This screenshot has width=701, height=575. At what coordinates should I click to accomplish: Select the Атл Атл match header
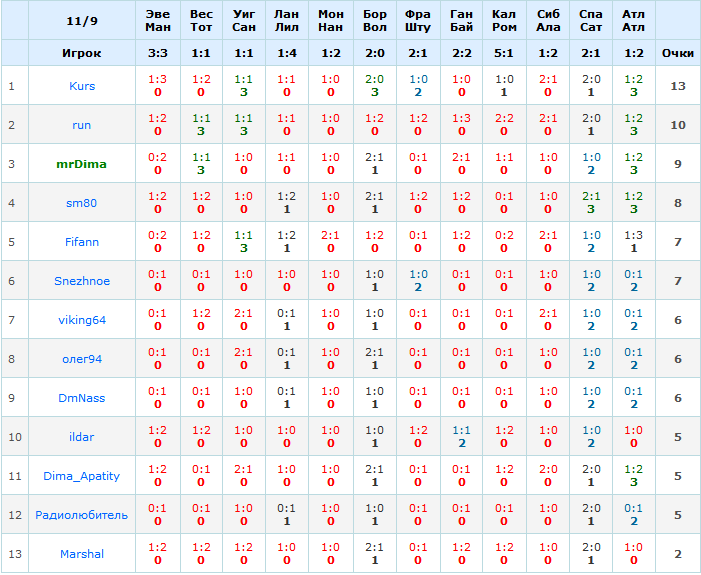pyautogui.click(x=633, y=21)
